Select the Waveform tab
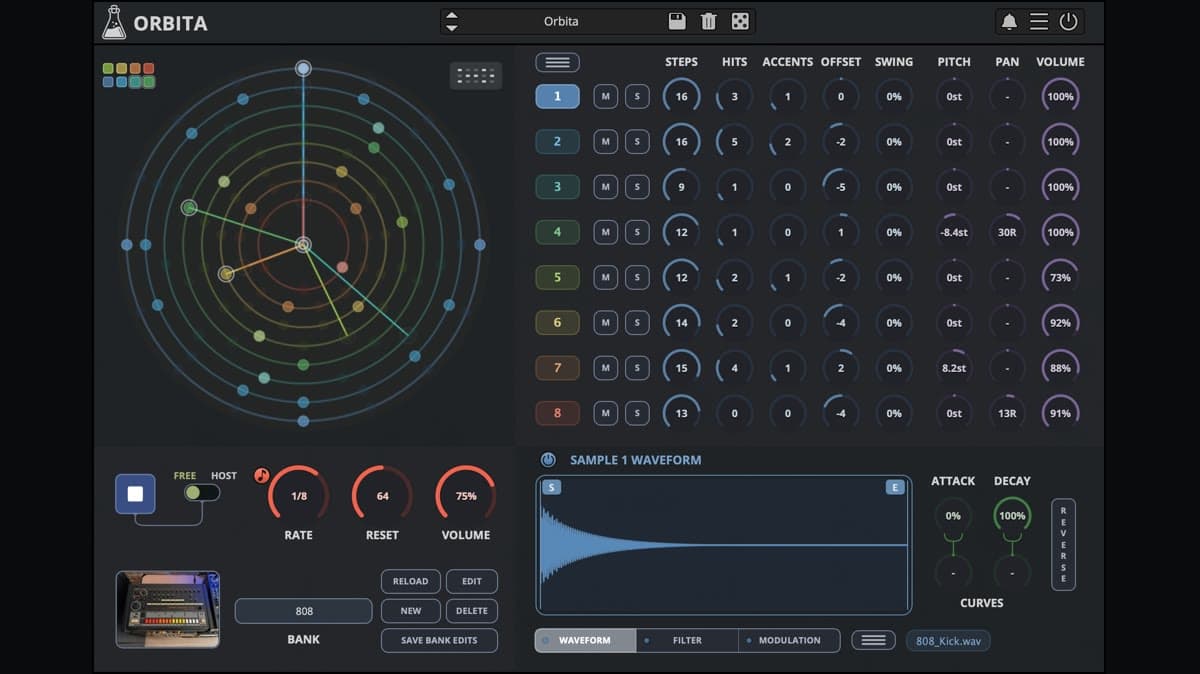This screenshot has height=674, width=1200. click(x=585, y=640)
